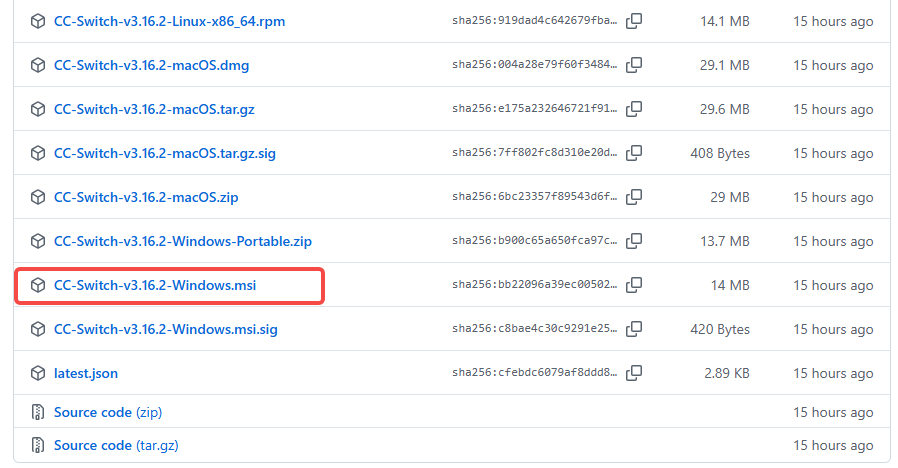The height and width of the screenshot is (468, 898).
Task: Download Source code (zip)
Action: pos(108,412)
